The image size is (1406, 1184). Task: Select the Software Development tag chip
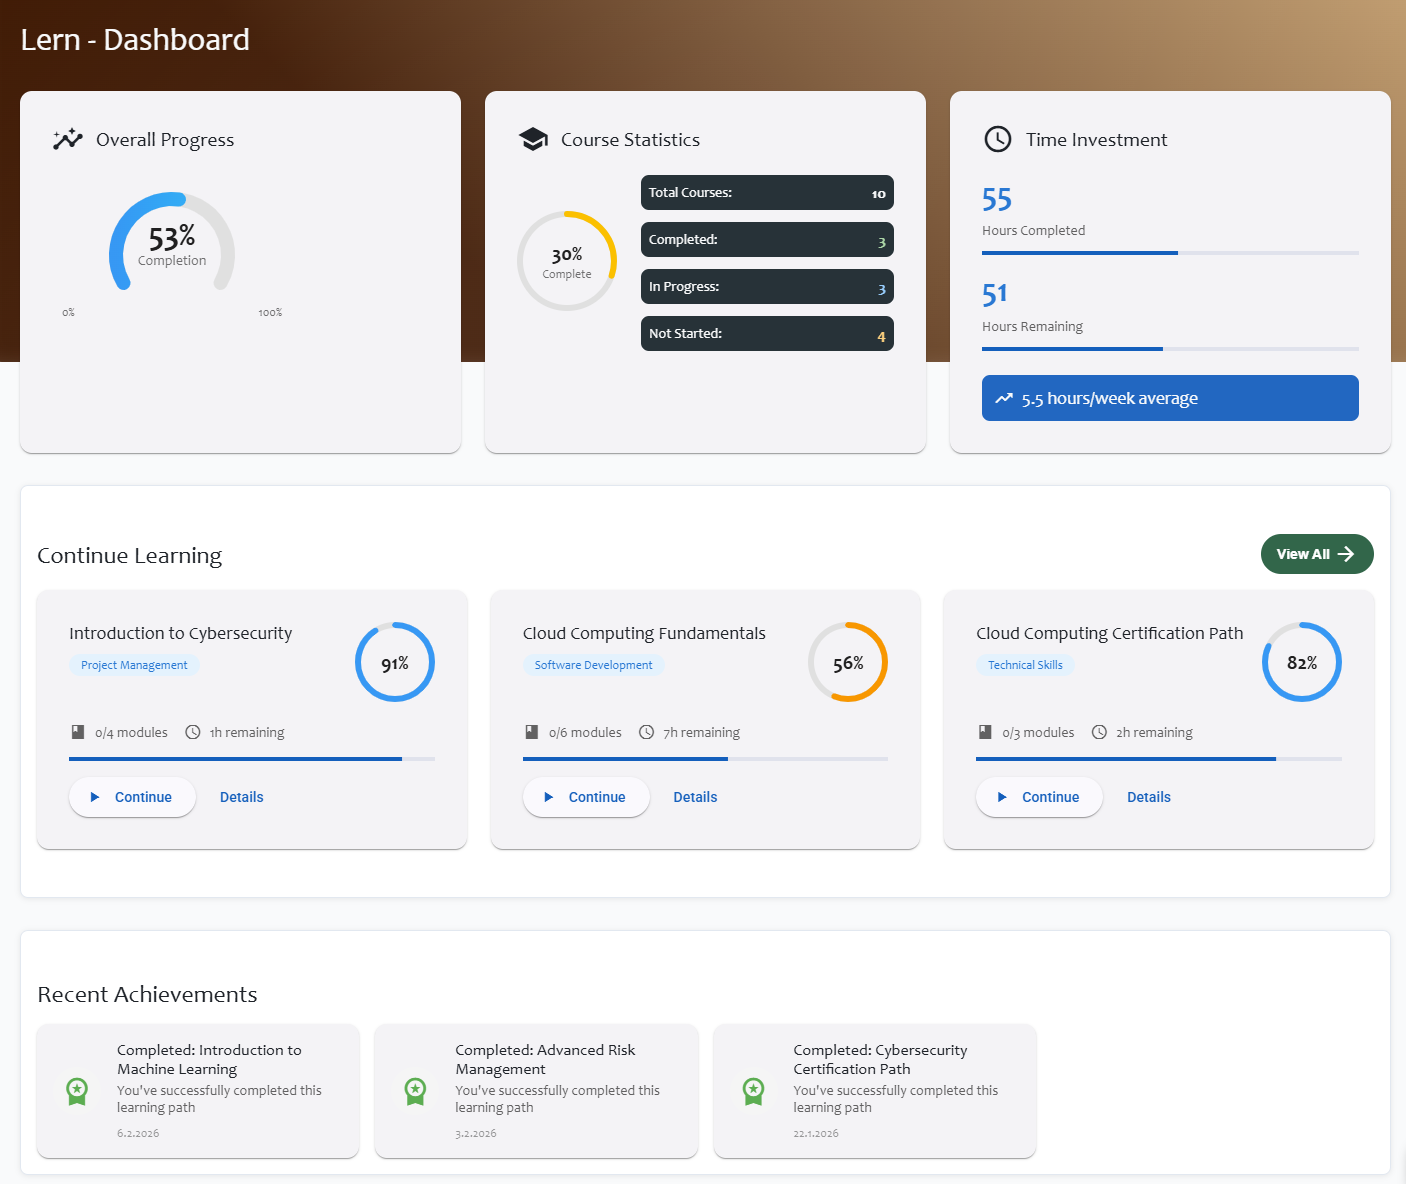[593, 665]
